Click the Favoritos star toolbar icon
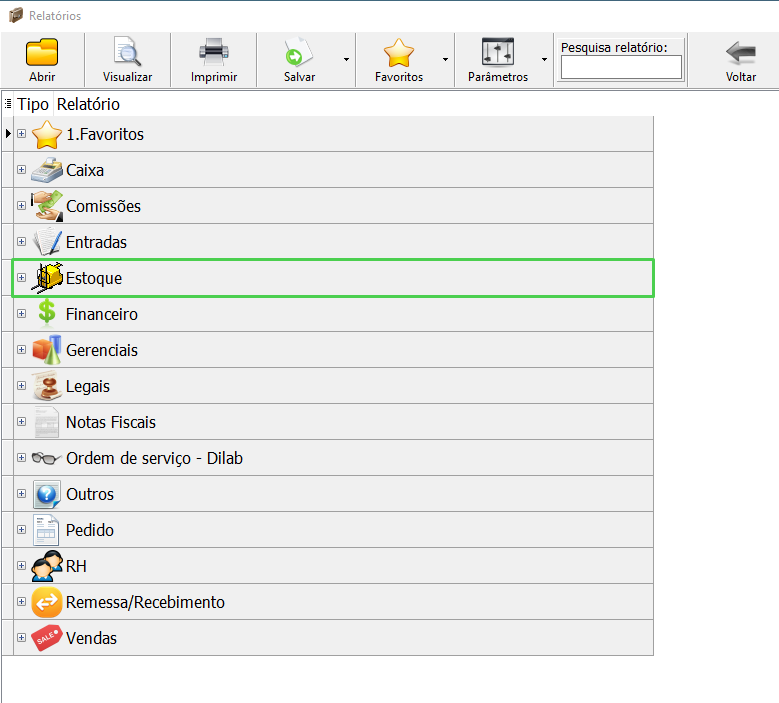The image size is (779, 703). click(398, 52)
